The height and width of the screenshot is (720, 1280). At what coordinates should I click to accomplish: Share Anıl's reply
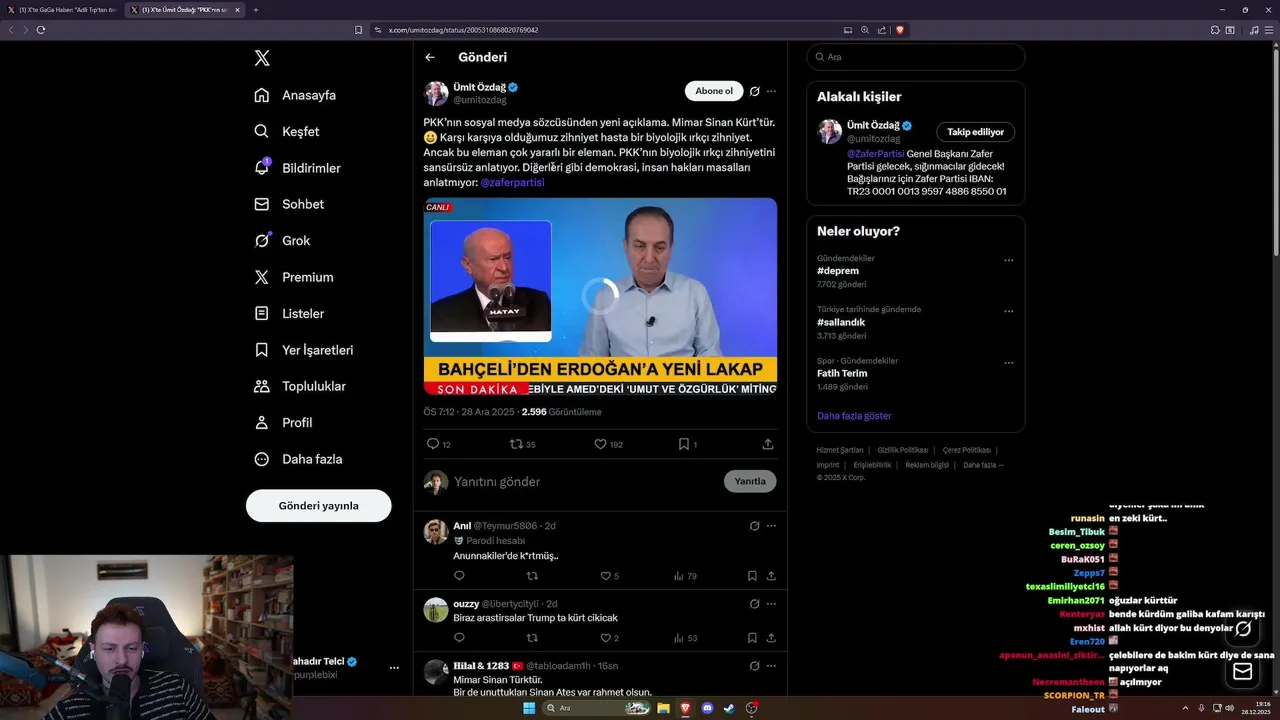(x=771, y=576)
